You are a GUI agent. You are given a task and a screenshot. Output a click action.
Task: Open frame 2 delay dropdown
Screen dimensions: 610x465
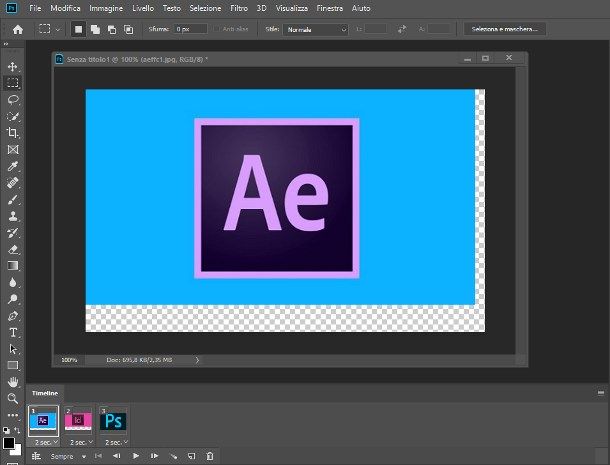pyautogui.click(x=90, y=442)
